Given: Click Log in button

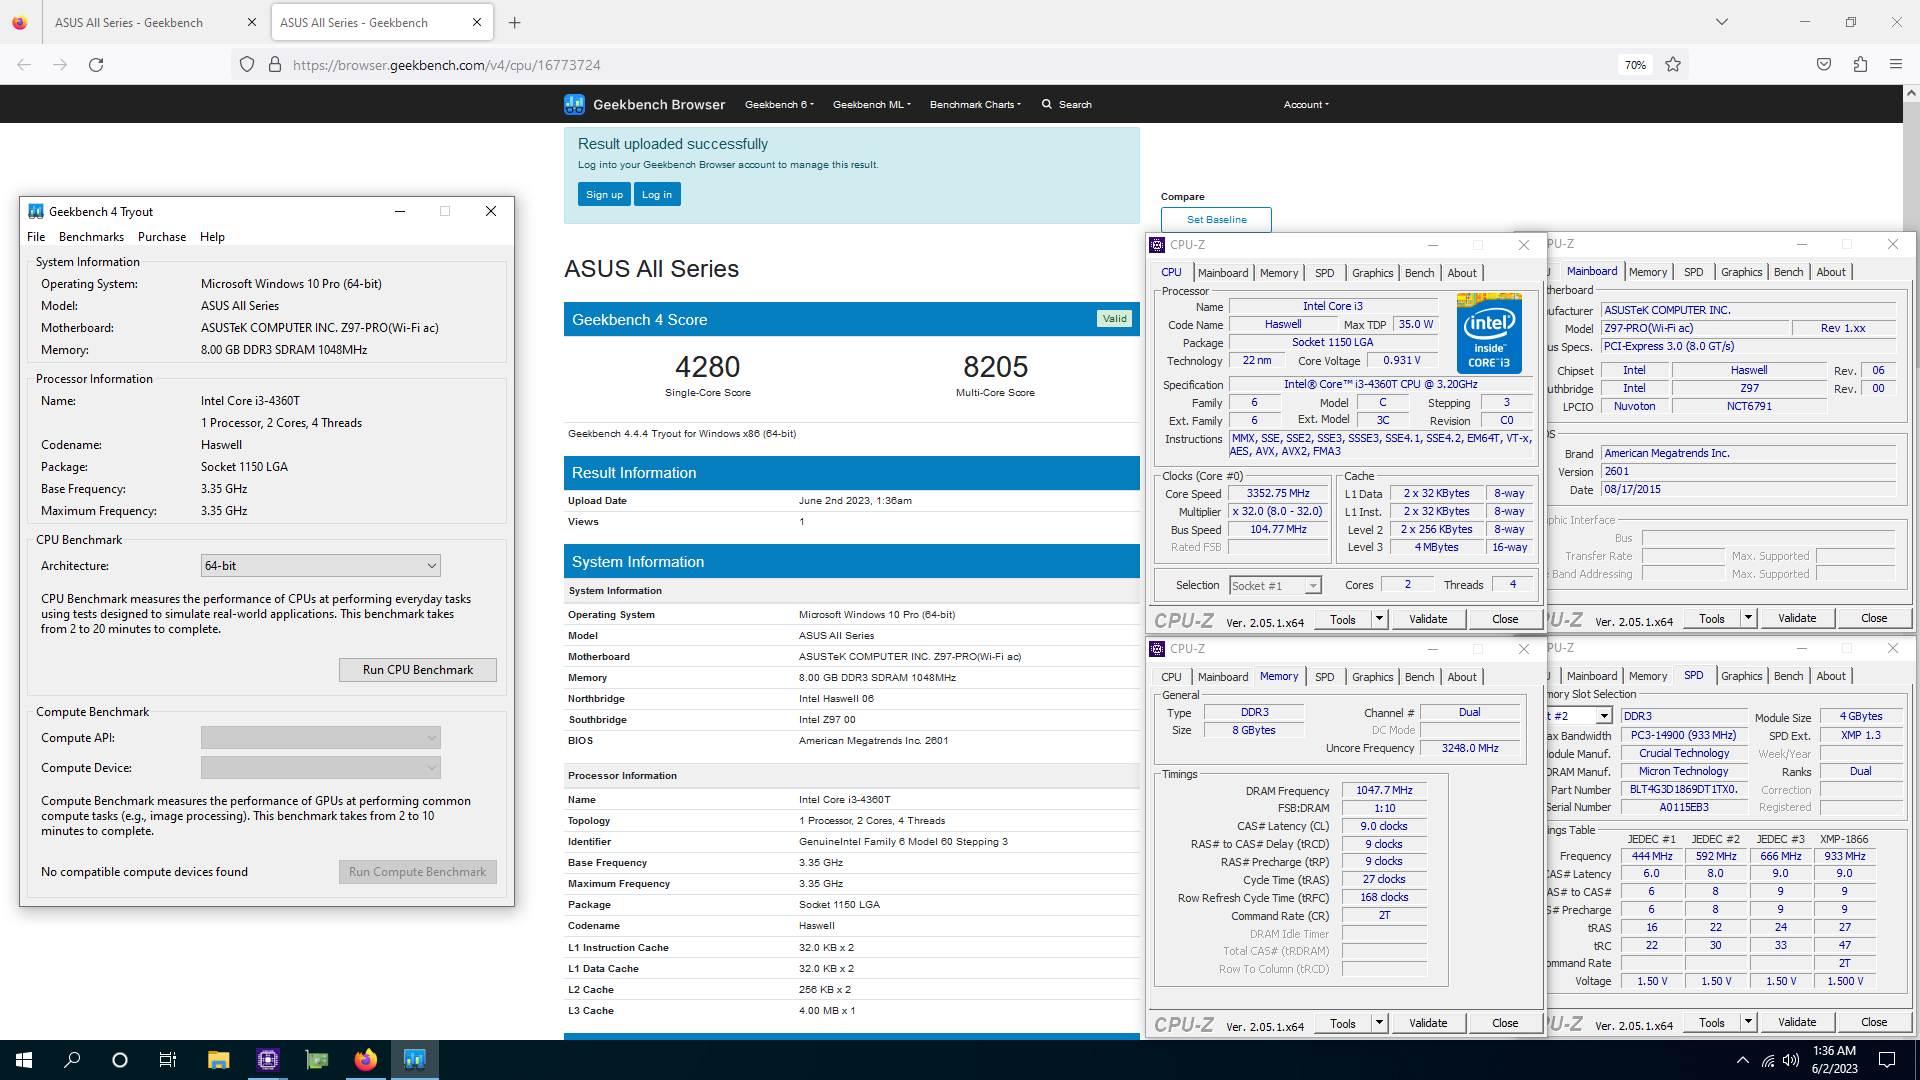Looking at the screenshot, I should (657, 194).
